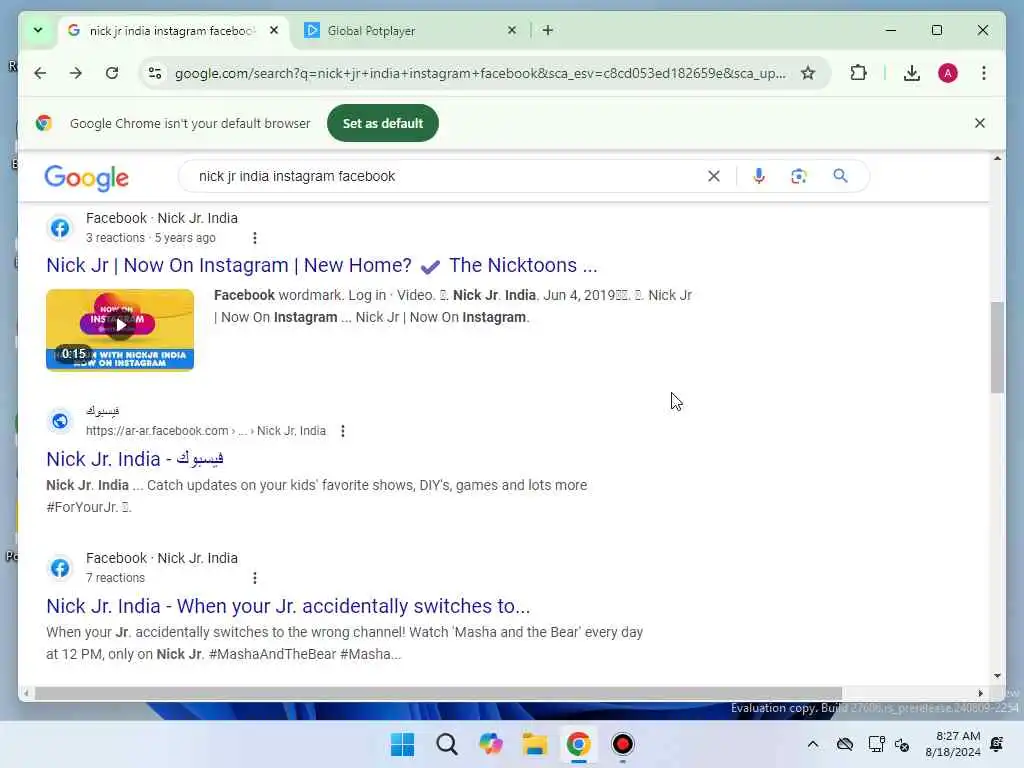The image size is (1024, 768).
Task: Open the clock and date panel
Action: (953, 744)
